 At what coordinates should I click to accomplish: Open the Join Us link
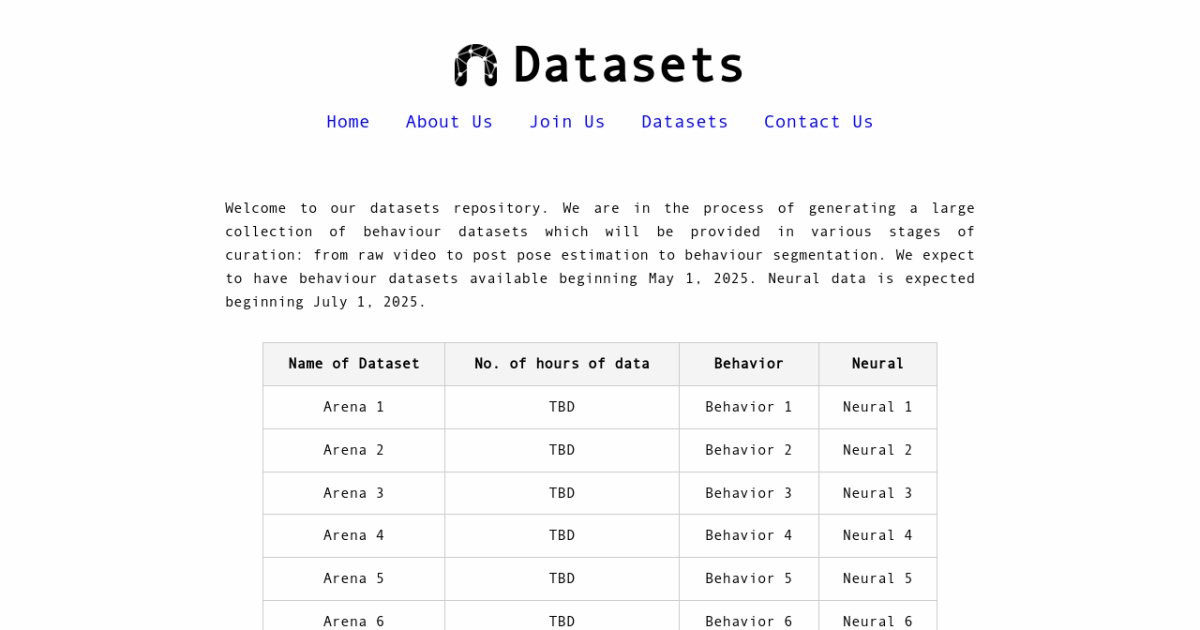tap(567, 122)
